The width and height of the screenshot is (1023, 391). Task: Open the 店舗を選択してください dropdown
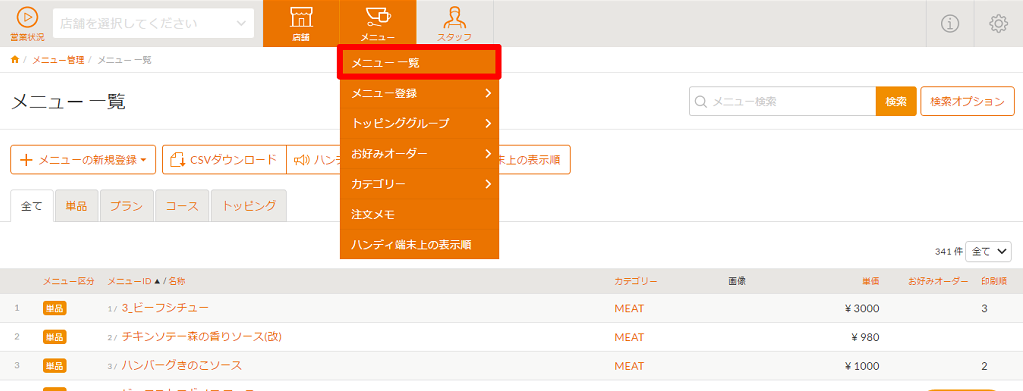[x=153, y=23]
